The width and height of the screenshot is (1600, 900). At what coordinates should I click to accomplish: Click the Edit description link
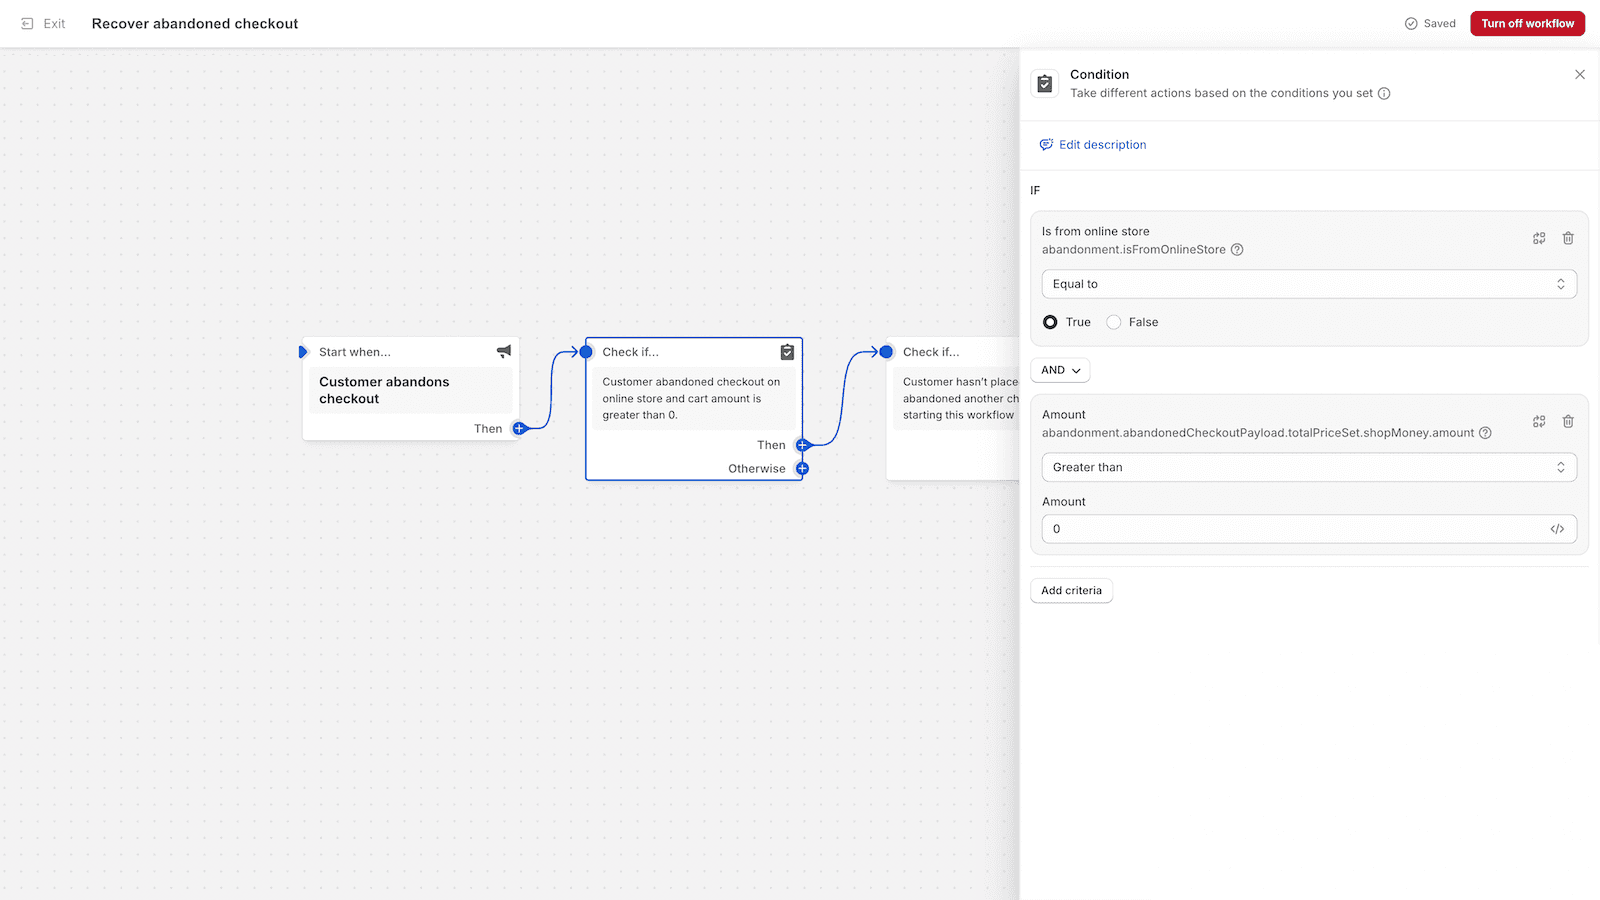[x=1103, y=144]
